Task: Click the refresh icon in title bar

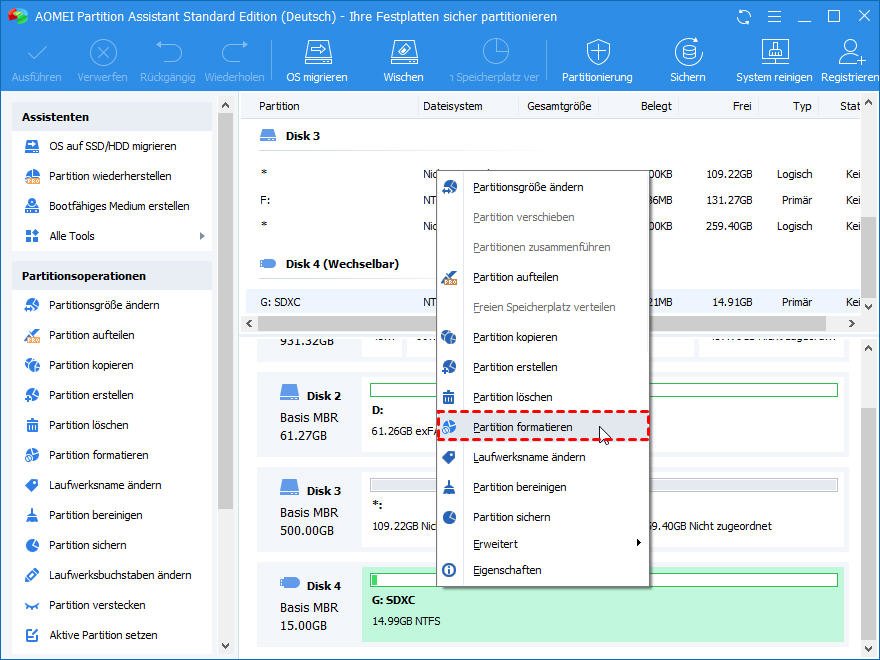Action: point(744,17)
